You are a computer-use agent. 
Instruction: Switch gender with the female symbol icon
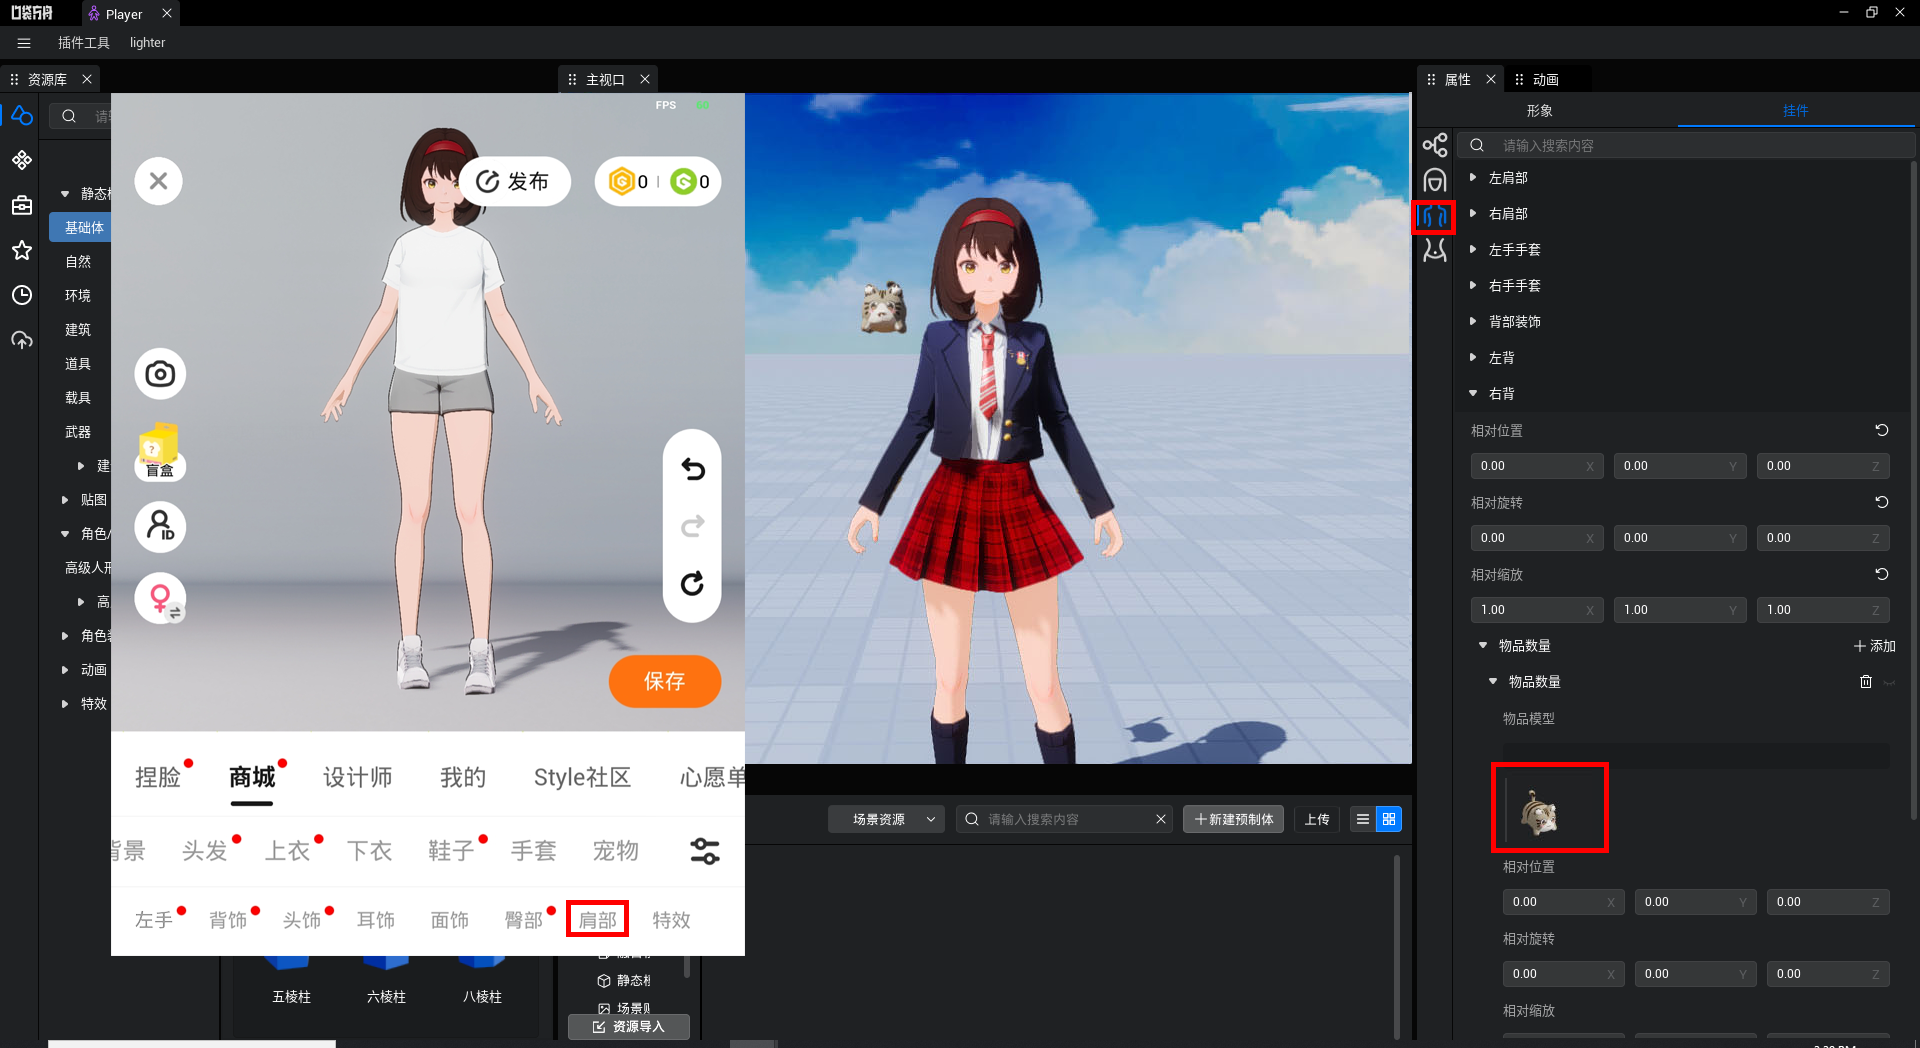pyautogui.click(x=160, y=598)
